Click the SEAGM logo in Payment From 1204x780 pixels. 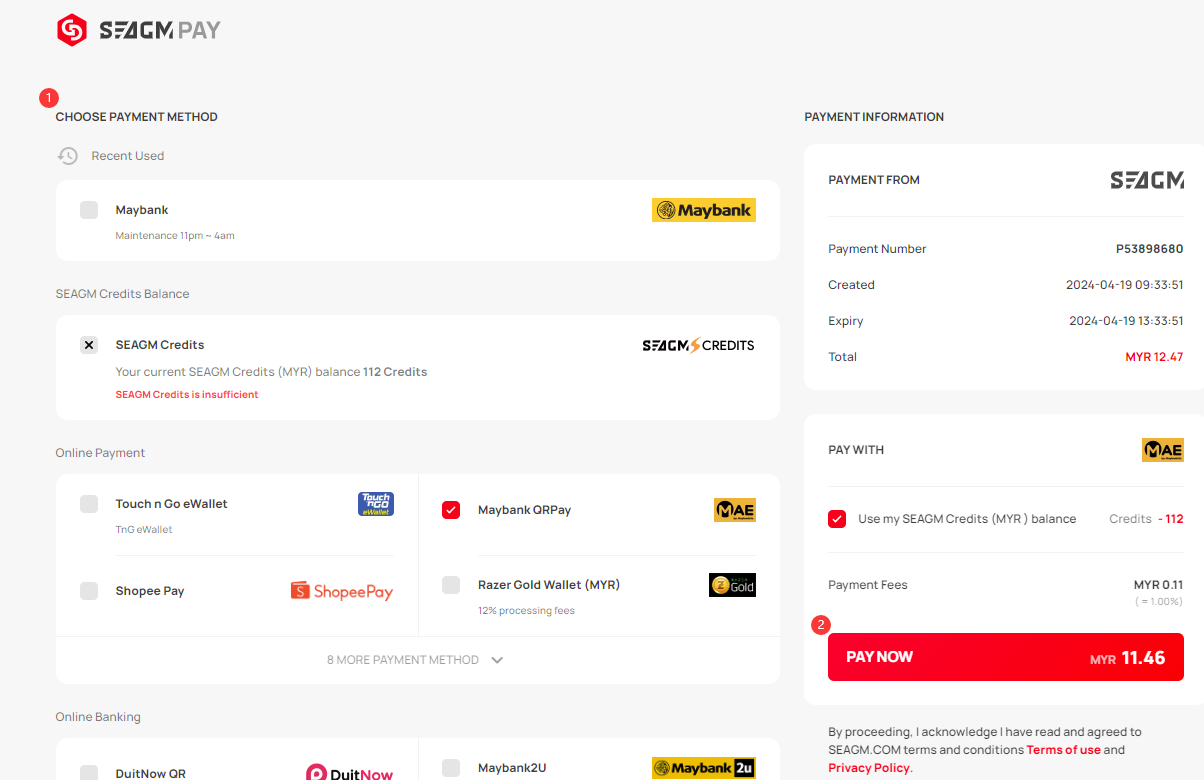pyautogui.click(x=1147, y=180)
